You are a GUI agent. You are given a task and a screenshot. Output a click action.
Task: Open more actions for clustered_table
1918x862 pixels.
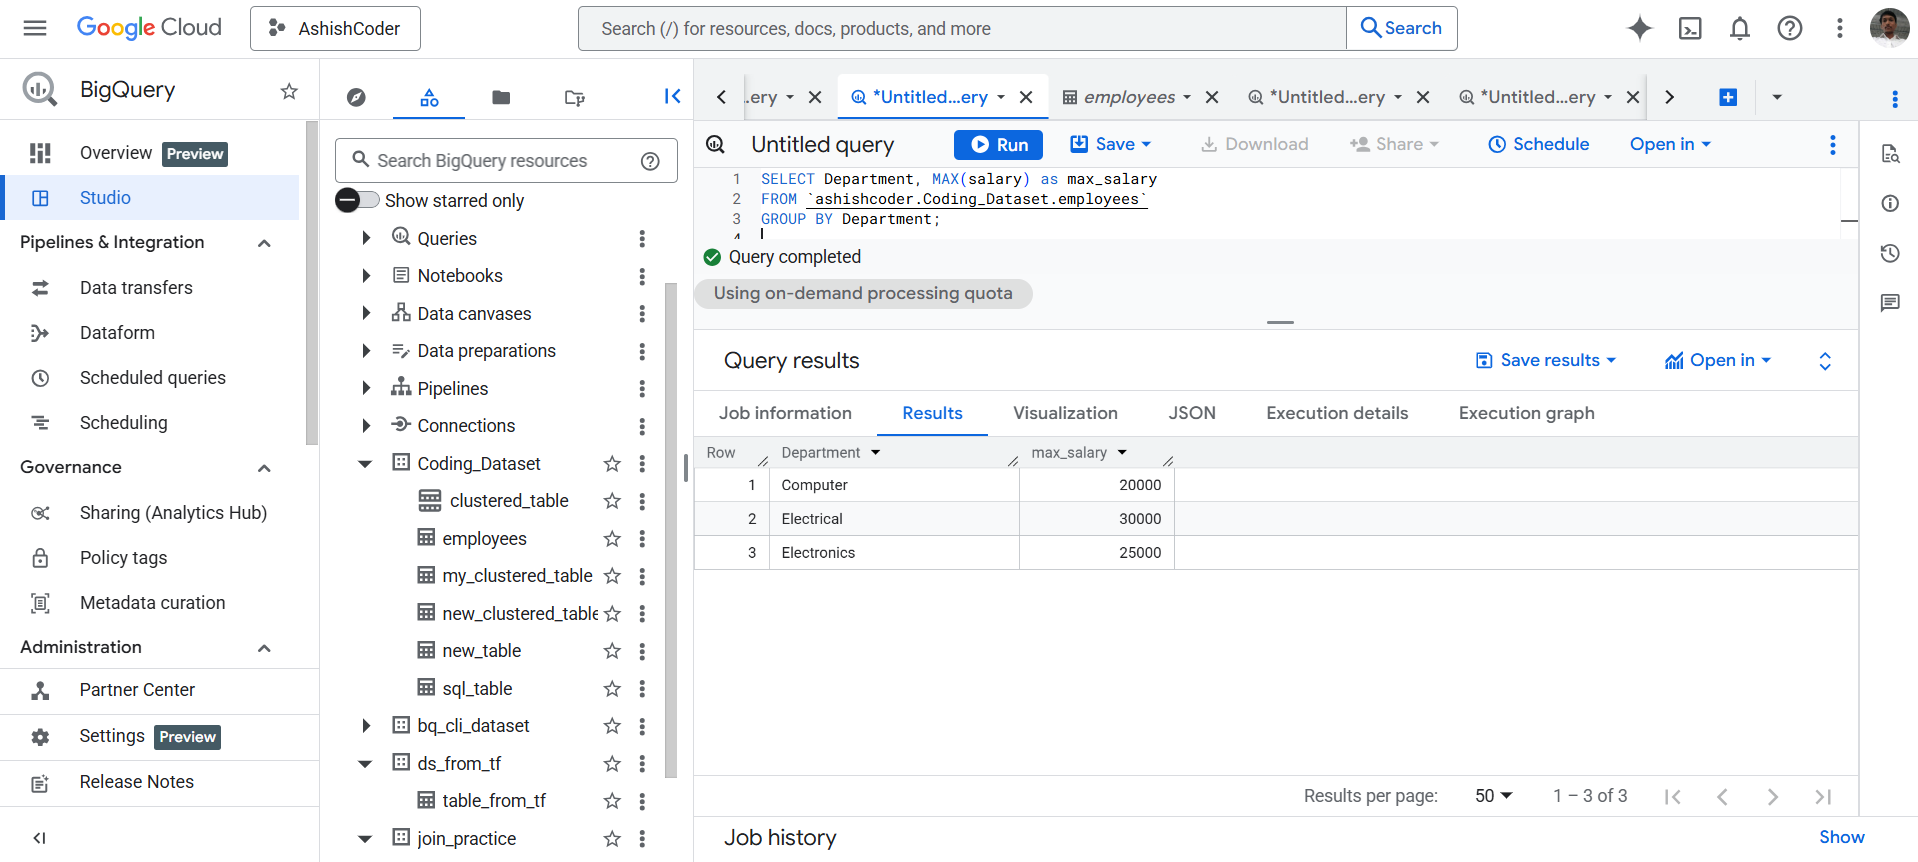(642, 501)
